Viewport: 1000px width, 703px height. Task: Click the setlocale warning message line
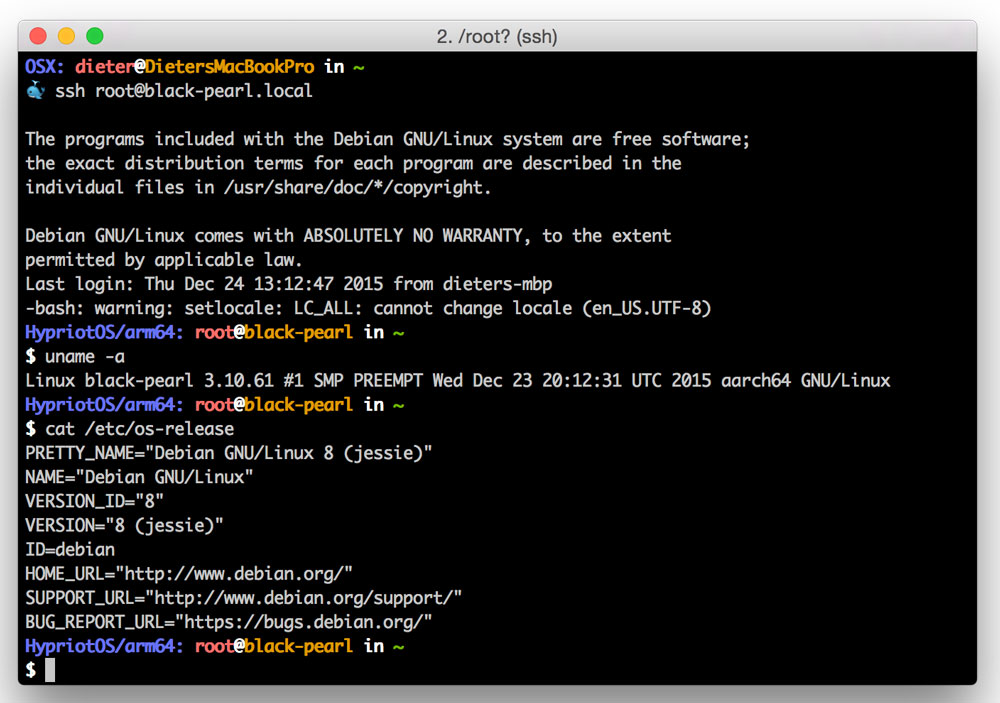(x=367, y=308)
